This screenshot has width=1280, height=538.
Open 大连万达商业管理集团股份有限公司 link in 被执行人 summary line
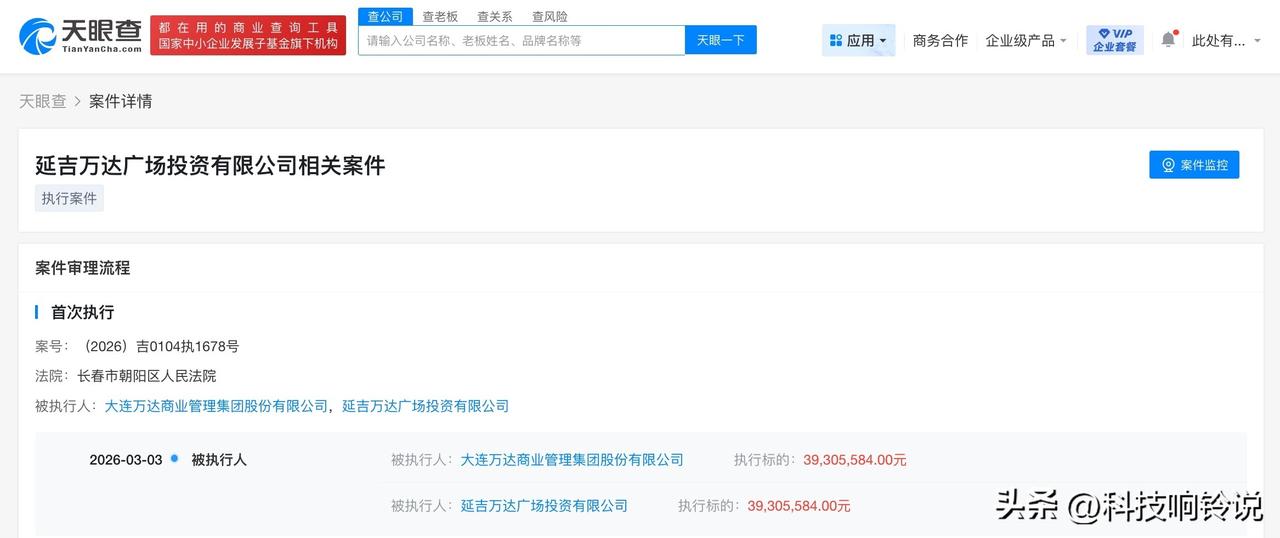coord(216,406)
